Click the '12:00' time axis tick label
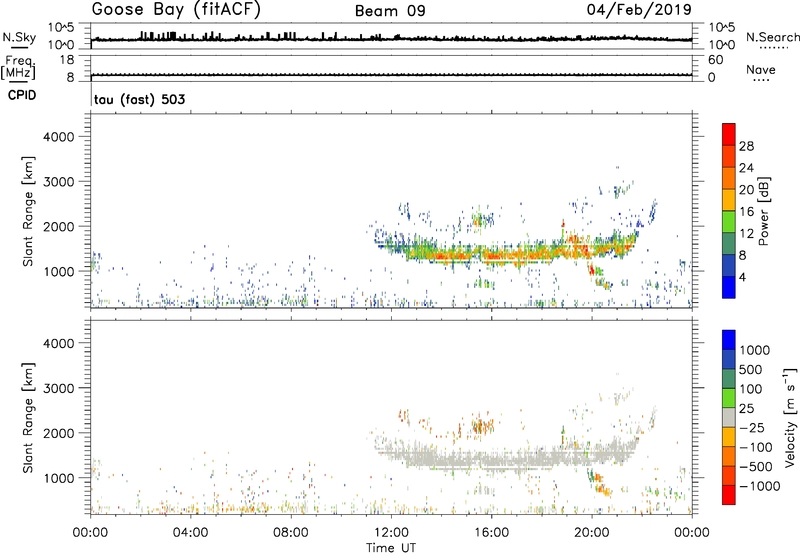Viewport: 800px width, 554px height. 391,533
